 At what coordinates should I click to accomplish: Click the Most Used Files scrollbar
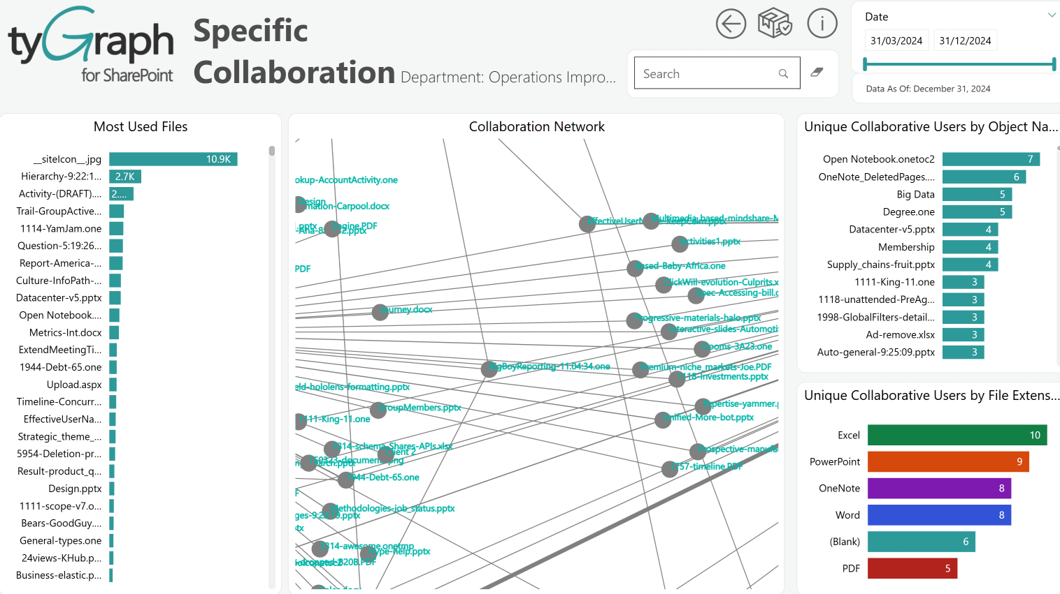pos(272,151)
